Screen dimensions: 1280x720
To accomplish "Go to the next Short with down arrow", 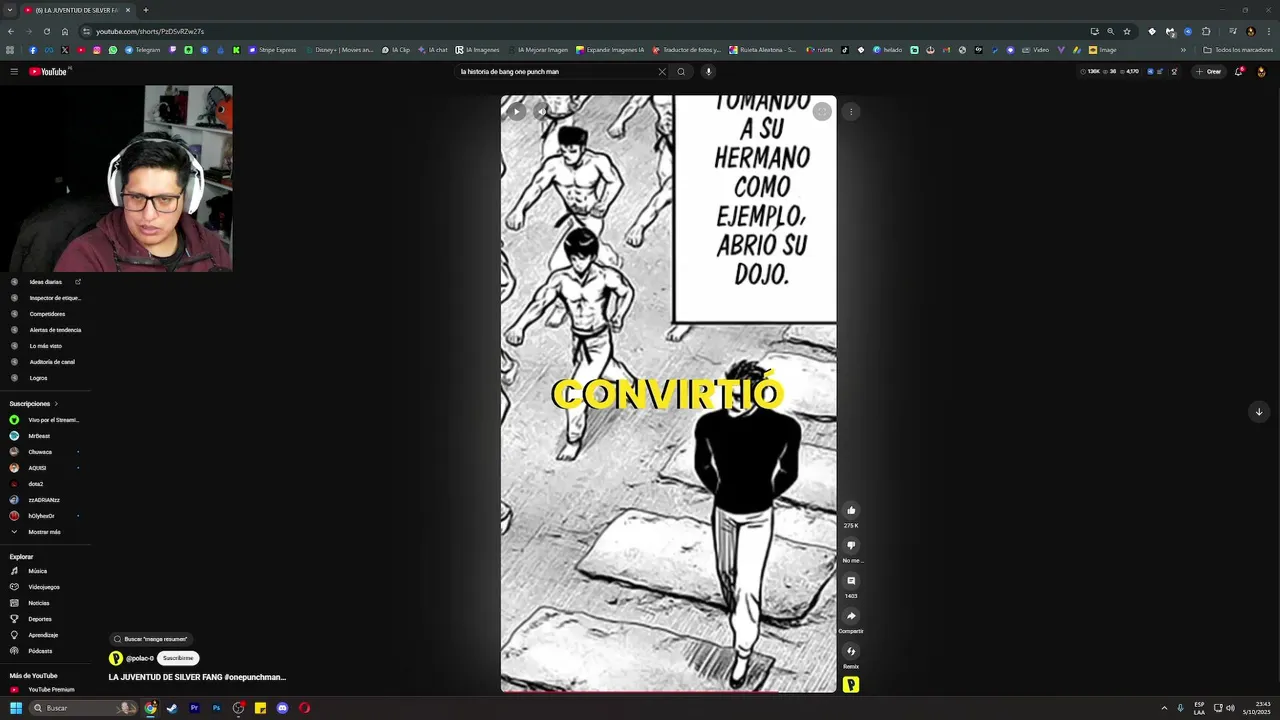I will point(1259,412).
